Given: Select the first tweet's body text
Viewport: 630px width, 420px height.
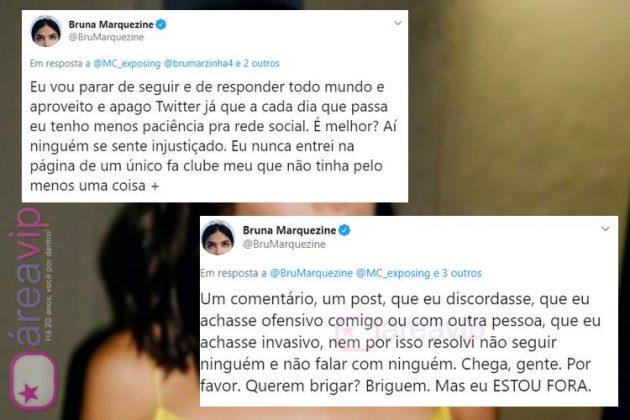Looking at the screenshot, I should tap(213, 136).
